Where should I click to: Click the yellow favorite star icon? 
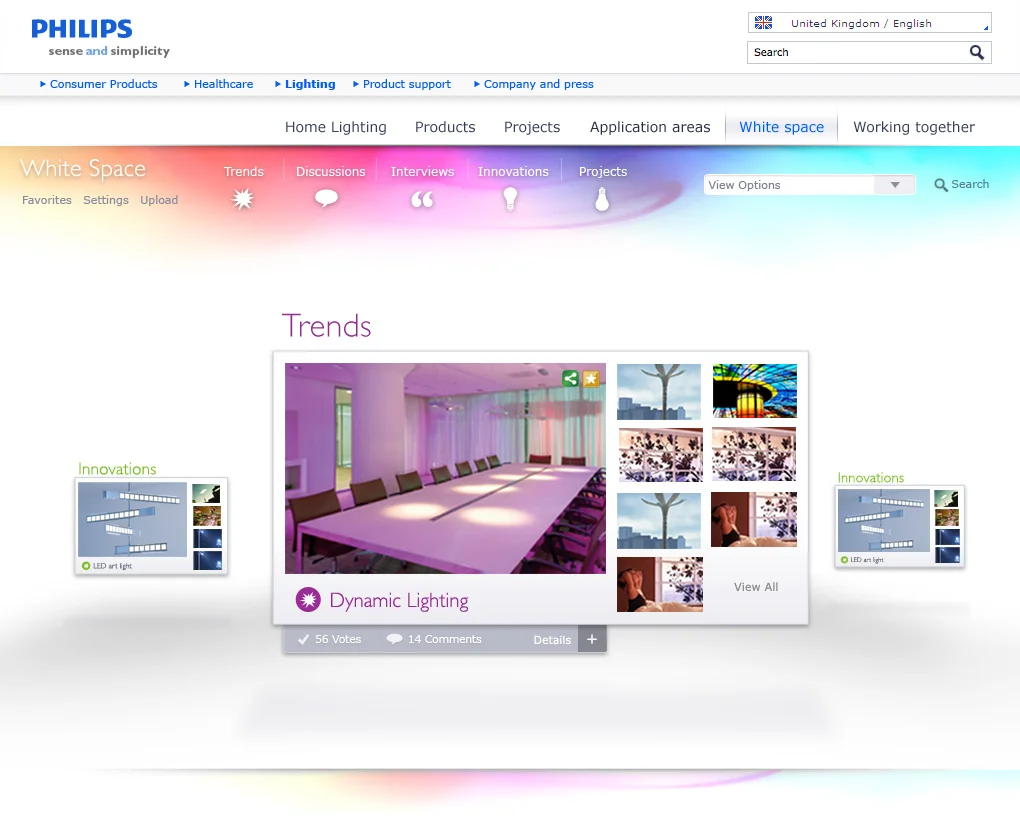[591, 379]
